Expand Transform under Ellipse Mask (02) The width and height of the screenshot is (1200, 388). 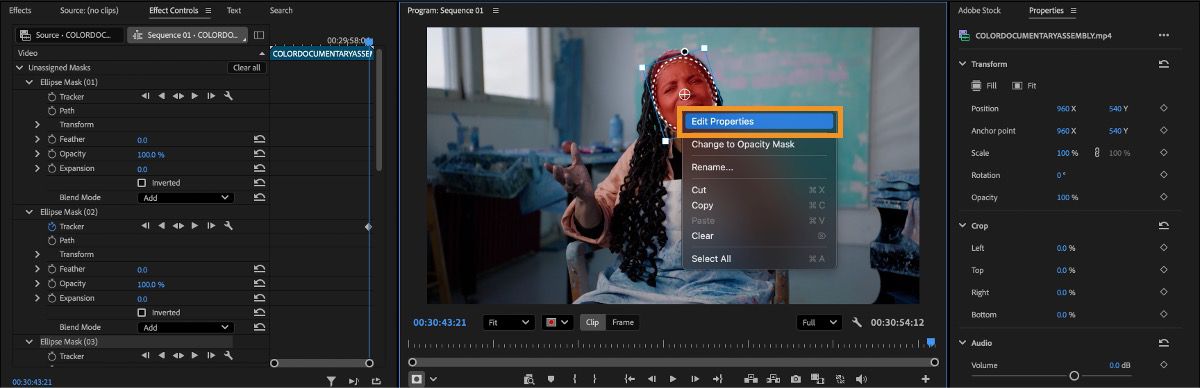tap(37, 255)
